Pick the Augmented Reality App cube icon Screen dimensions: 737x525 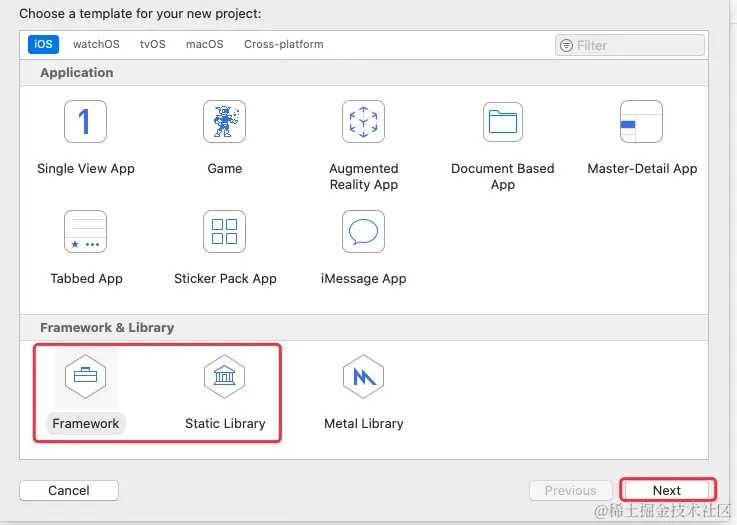tap(363, 121)
